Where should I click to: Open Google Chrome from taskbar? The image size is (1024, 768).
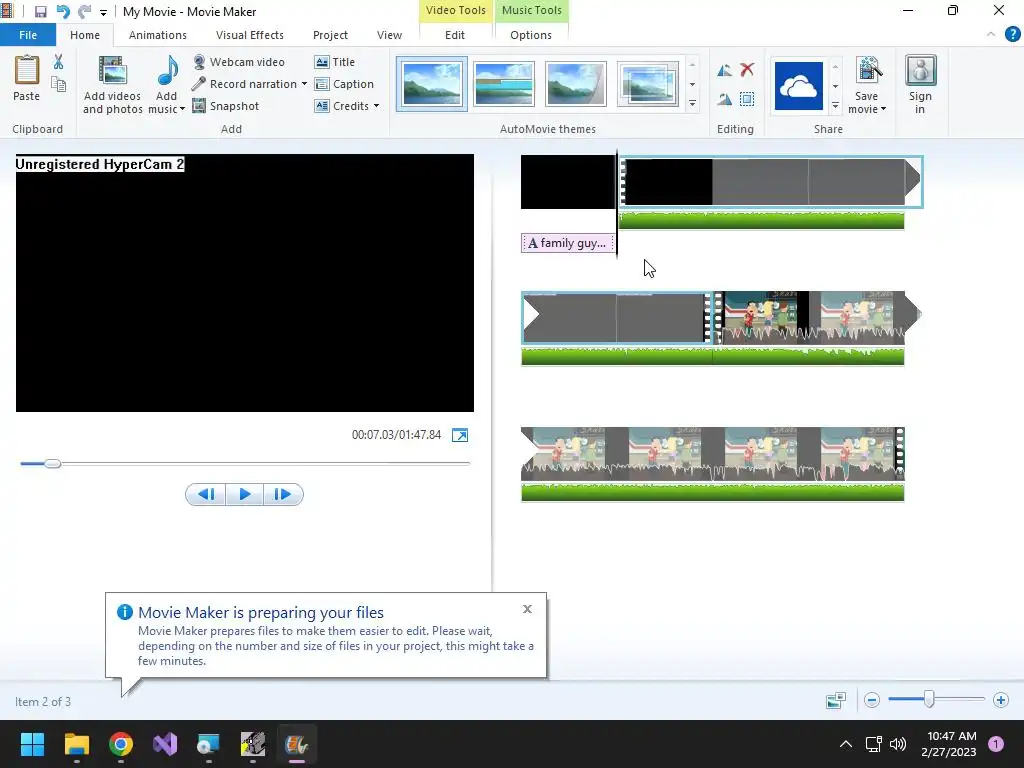click(121, 744)
